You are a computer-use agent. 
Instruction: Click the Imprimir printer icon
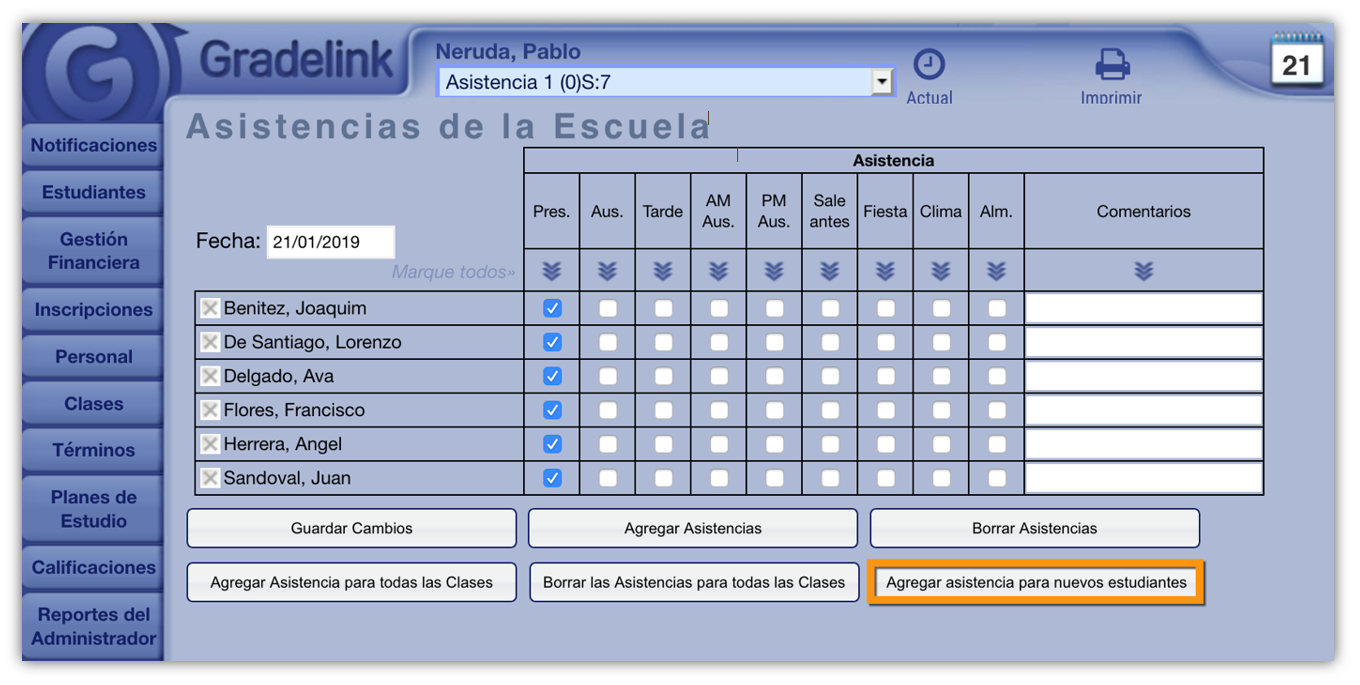1111,65
